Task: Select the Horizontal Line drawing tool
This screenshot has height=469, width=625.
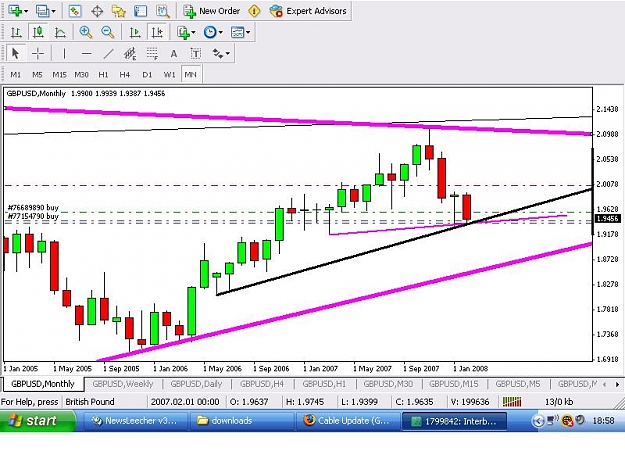Action: (86, 53)
